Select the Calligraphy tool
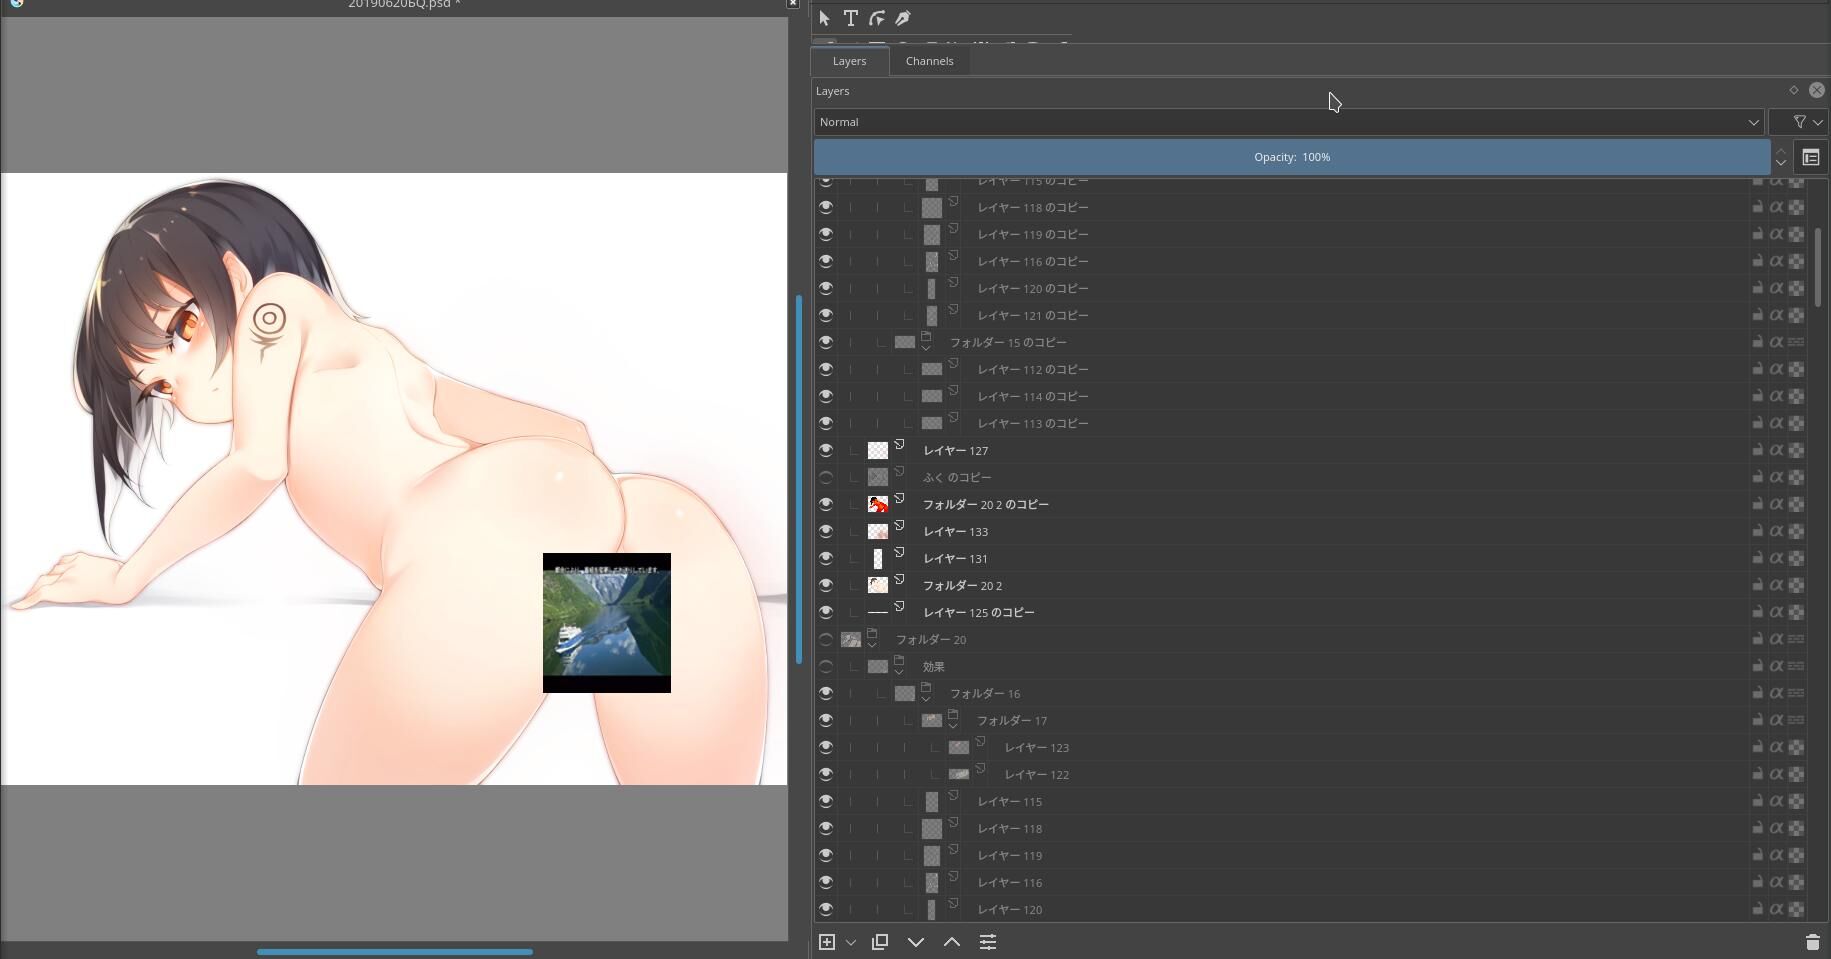This screenshot has width=1831, height=959. 903,18
